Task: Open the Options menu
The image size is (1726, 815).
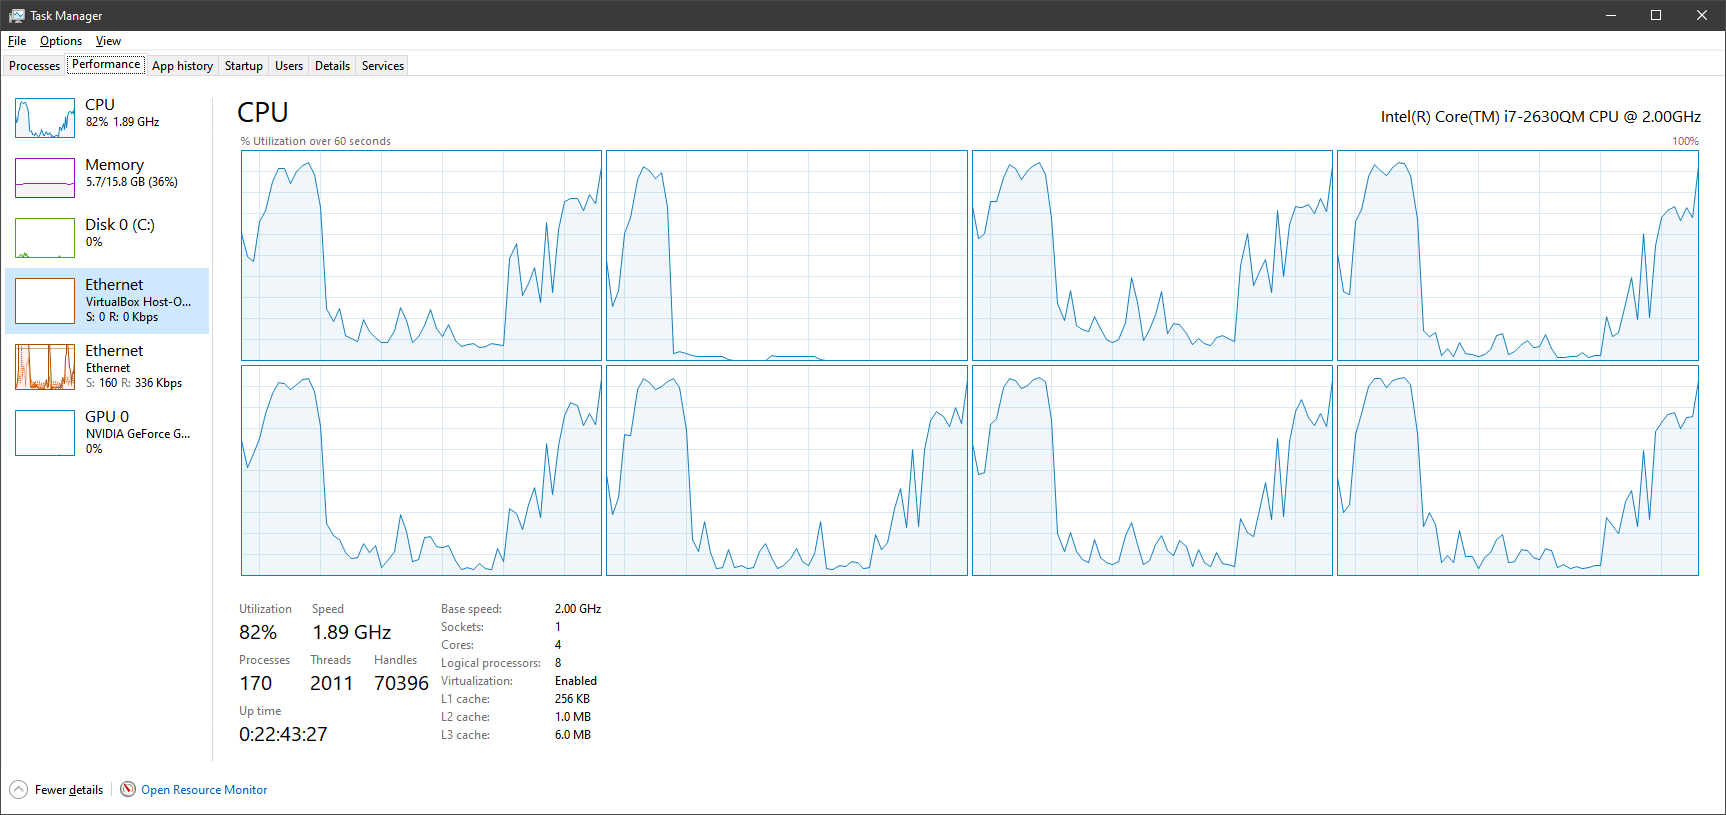Action: tap(61, 41)
